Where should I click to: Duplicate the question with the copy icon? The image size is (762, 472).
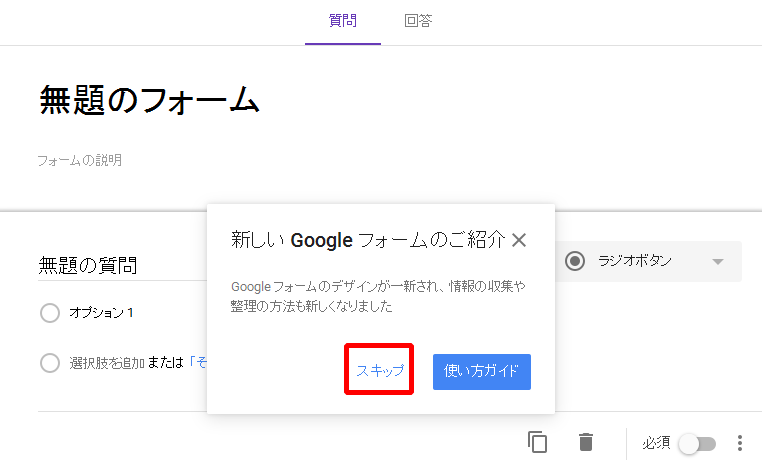(537, 442)
